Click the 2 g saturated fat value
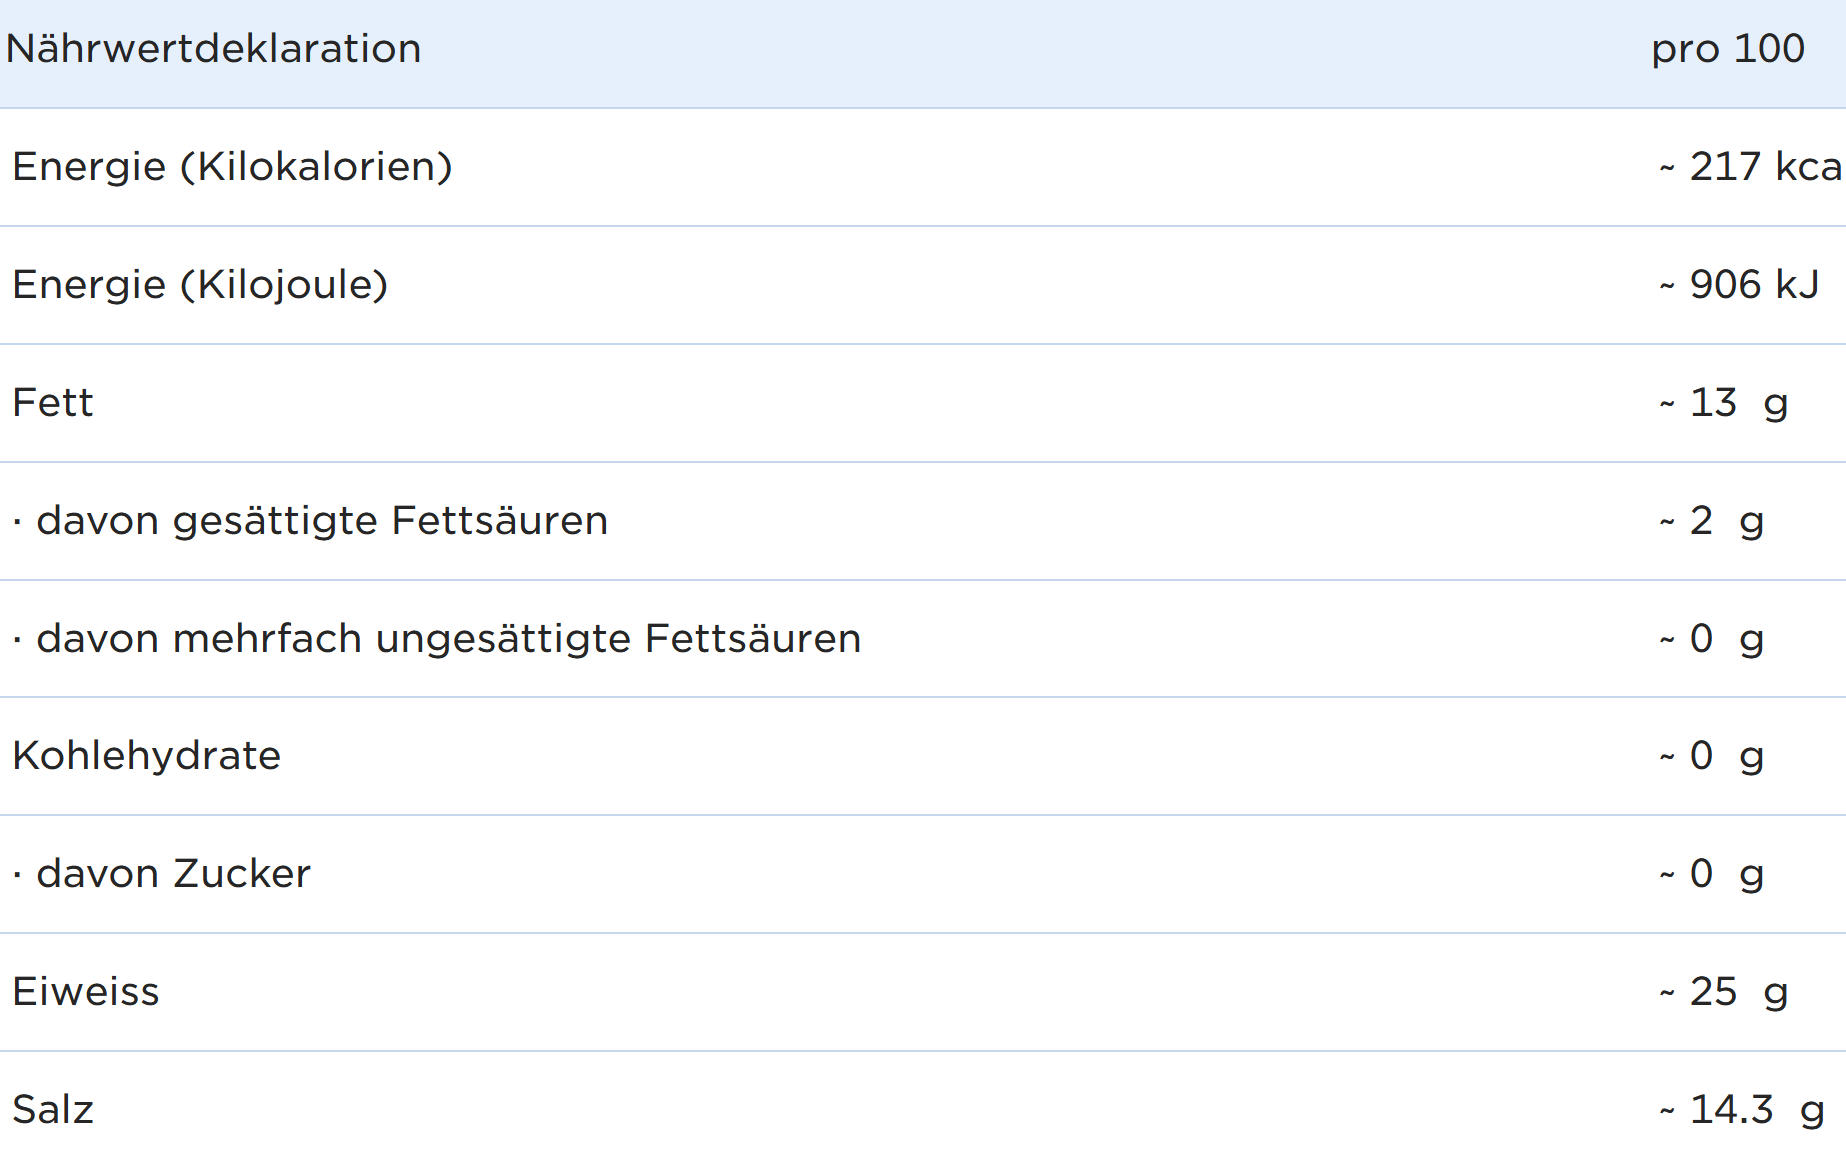 (x=1712, y=521)
